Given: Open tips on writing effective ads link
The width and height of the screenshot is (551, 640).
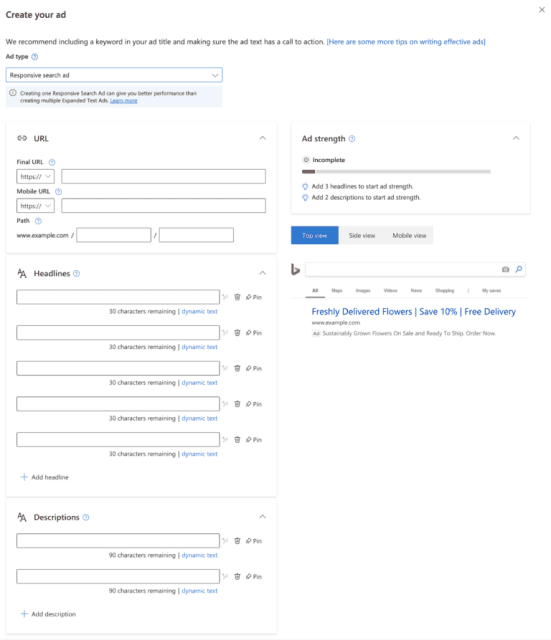Looking at the screenshot, I should click(x=406, y=42).
